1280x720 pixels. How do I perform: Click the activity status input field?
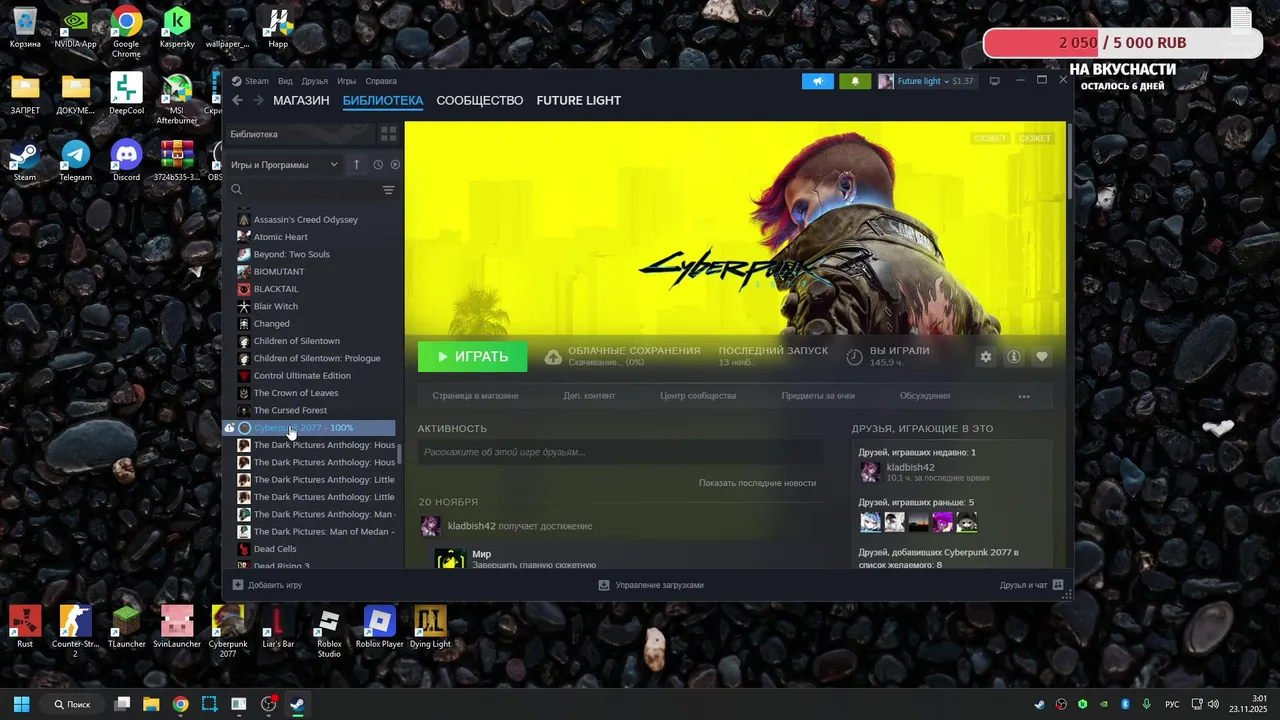click(621, 452)
